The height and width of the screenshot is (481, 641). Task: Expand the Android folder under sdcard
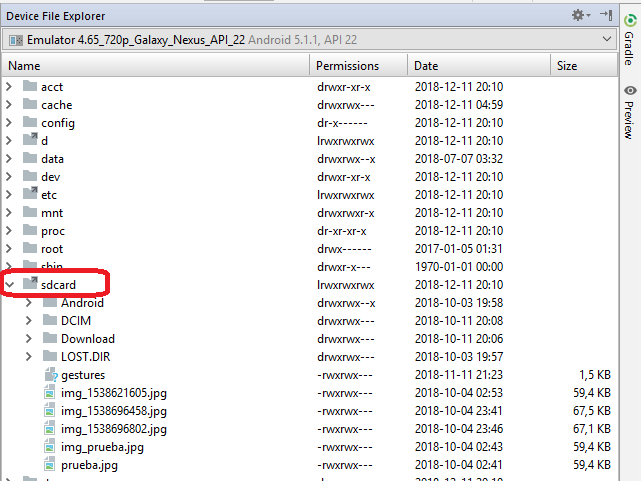click(x=30, y=303)
